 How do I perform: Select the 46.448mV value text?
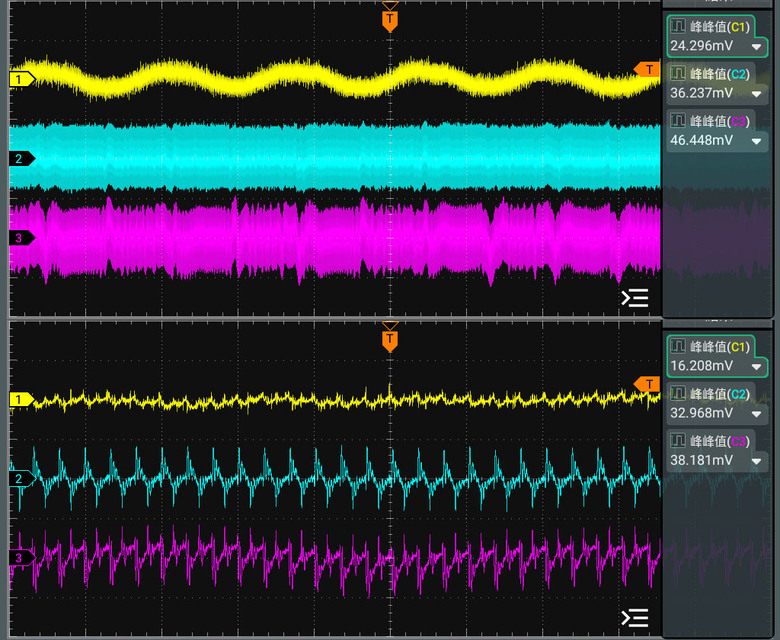click(701, 140)
